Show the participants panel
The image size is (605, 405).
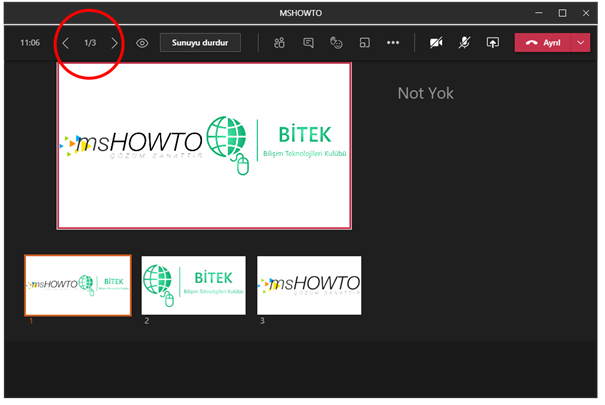pyautogui.click(x=279, y=43)
